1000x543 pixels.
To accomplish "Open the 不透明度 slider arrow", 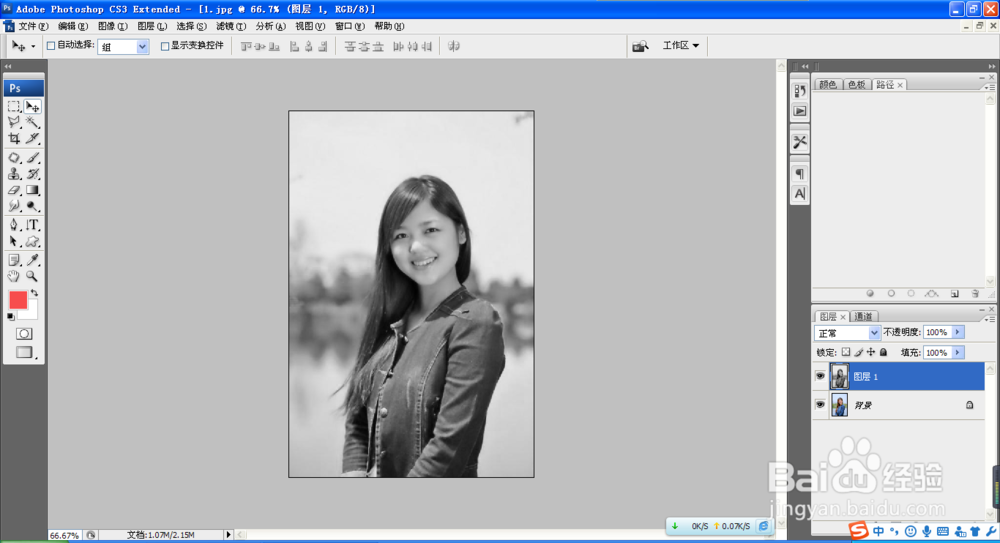I will [957, 332].
